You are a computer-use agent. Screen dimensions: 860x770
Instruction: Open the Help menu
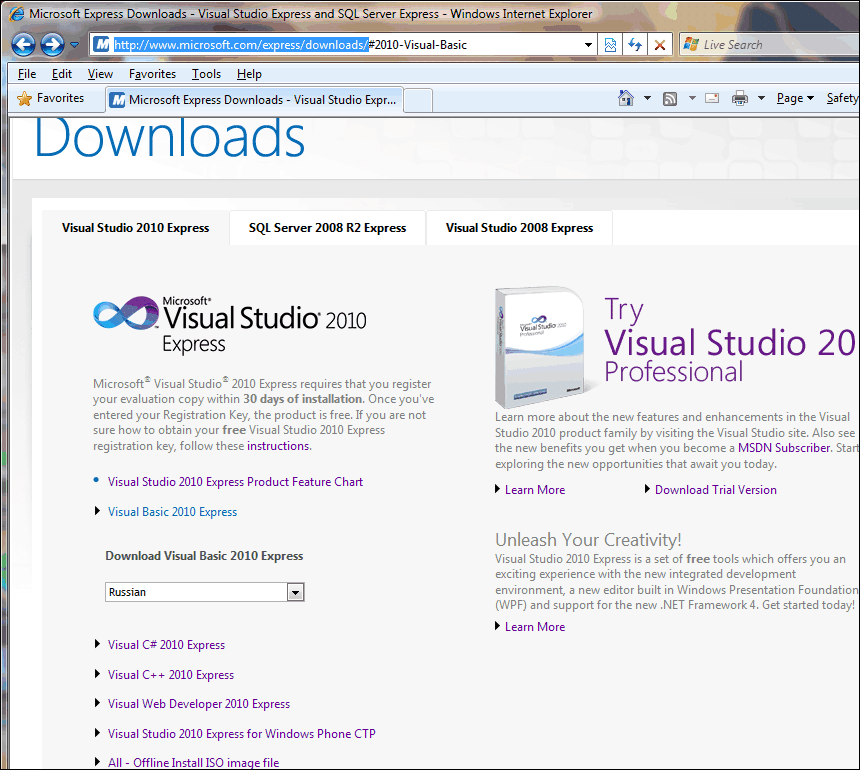(249, 74)
